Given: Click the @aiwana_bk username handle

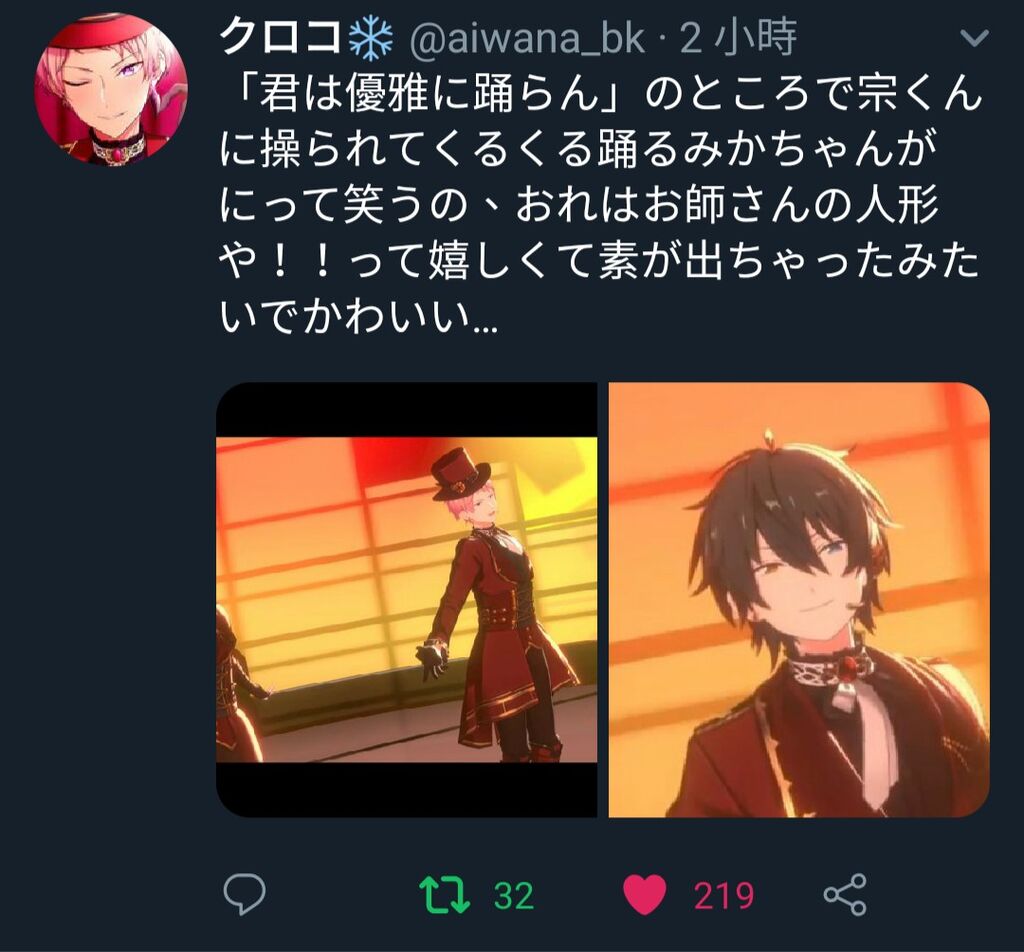Looking at the screenshot, I should point(528,38).
